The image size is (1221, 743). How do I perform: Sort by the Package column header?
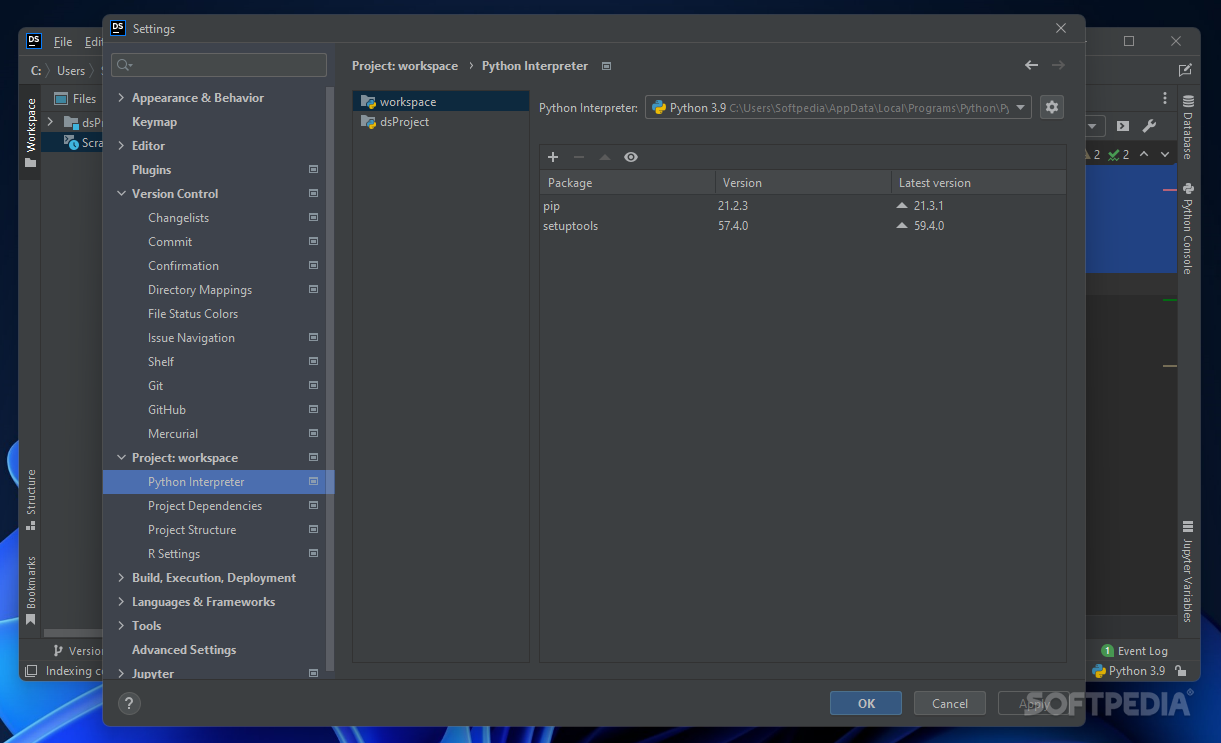click(628, 183)
